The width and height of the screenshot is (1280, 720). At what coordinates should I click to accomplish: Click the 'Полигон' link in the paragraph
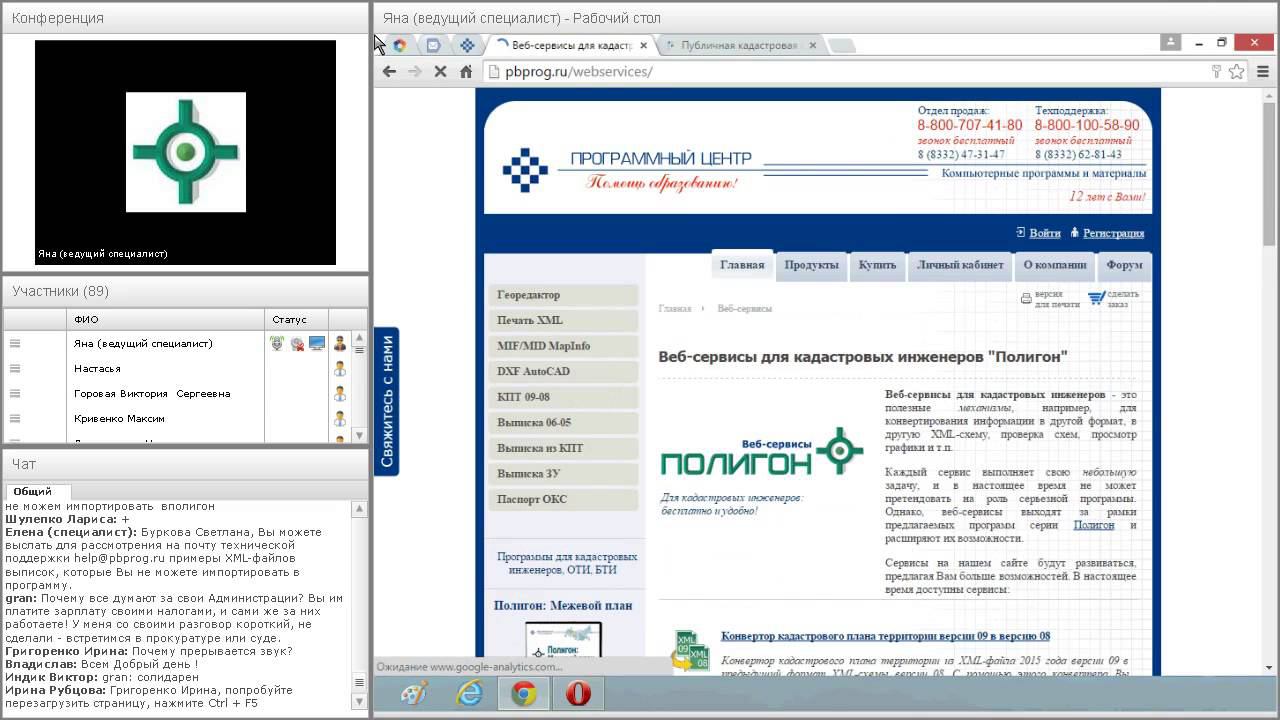[1093, 525]
